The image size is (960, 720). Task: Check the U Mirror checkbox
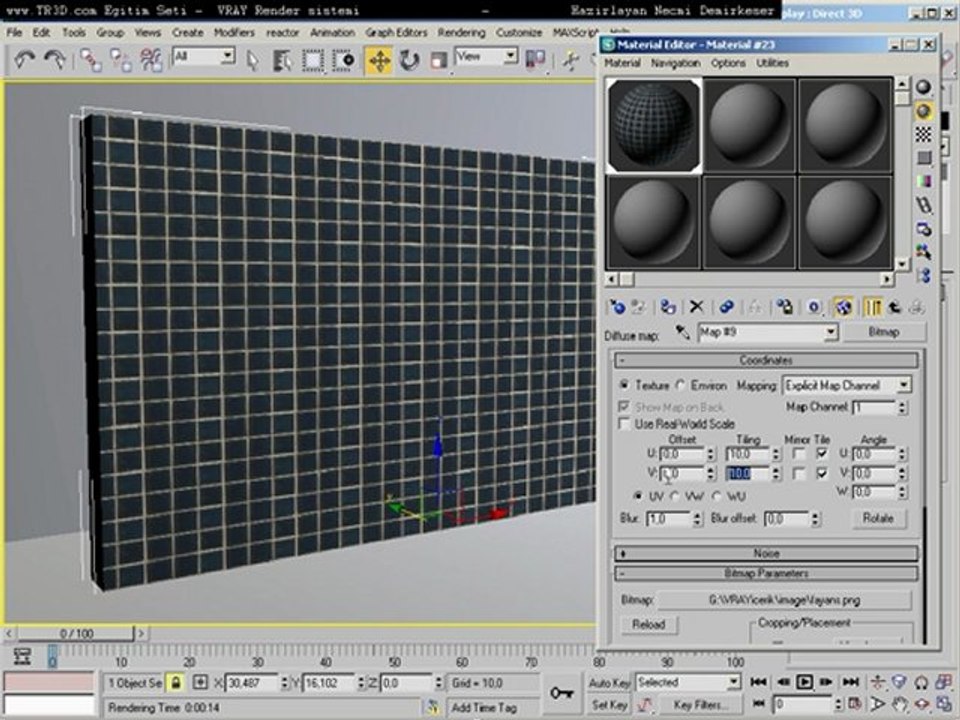(798, 454)
